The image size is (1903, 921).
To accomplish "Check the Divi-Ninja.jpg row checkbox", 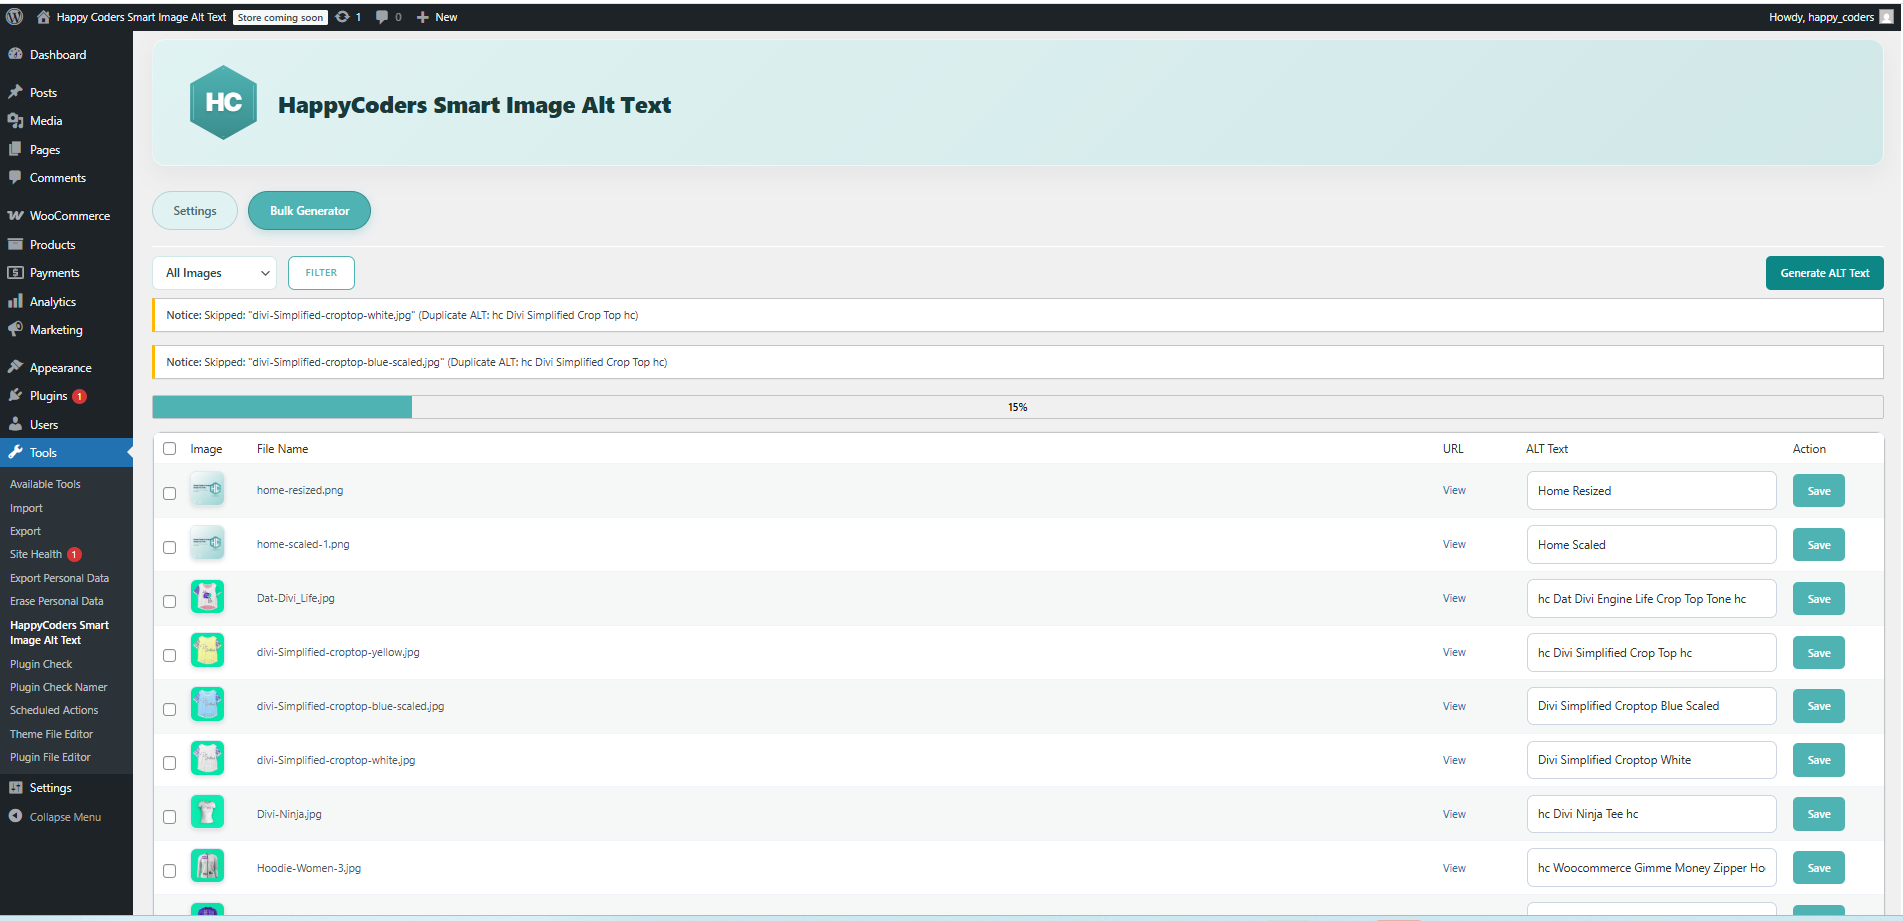I will [x=169, y=816].
